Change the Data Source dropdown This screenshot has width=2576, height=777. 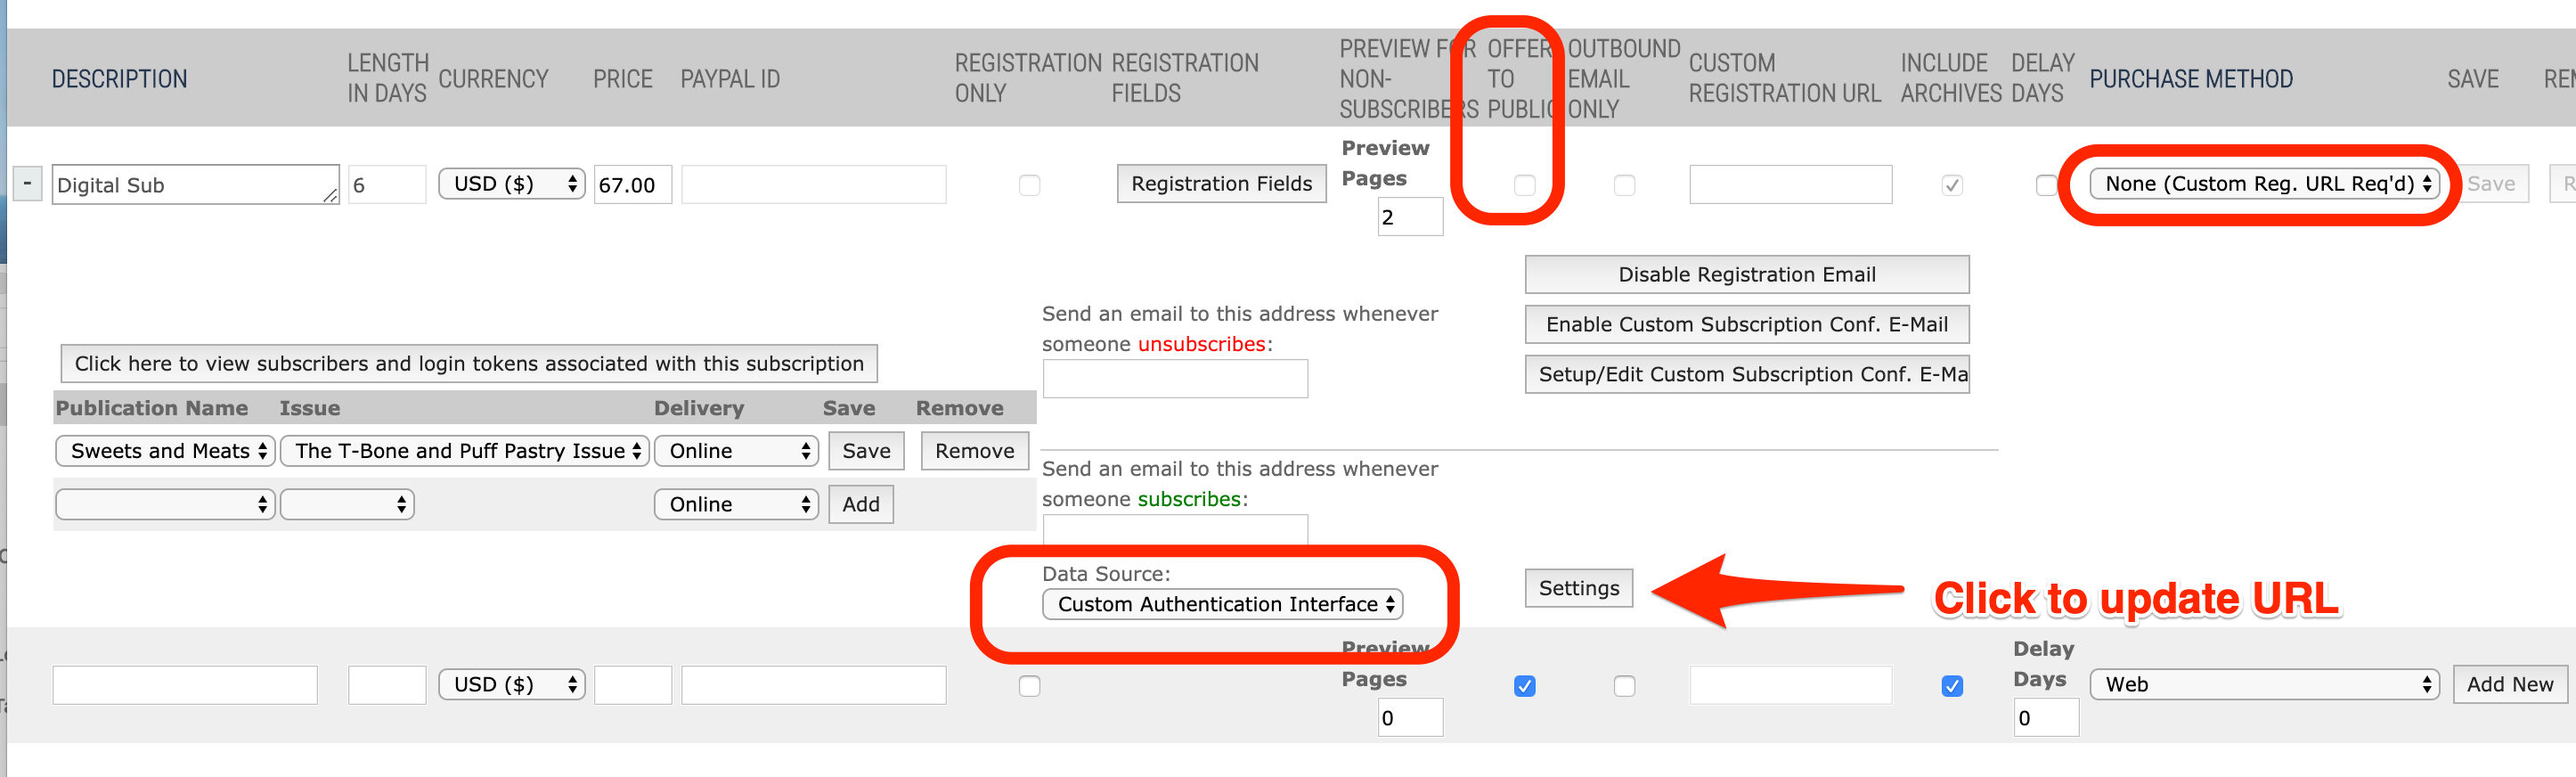[1222, 604]
